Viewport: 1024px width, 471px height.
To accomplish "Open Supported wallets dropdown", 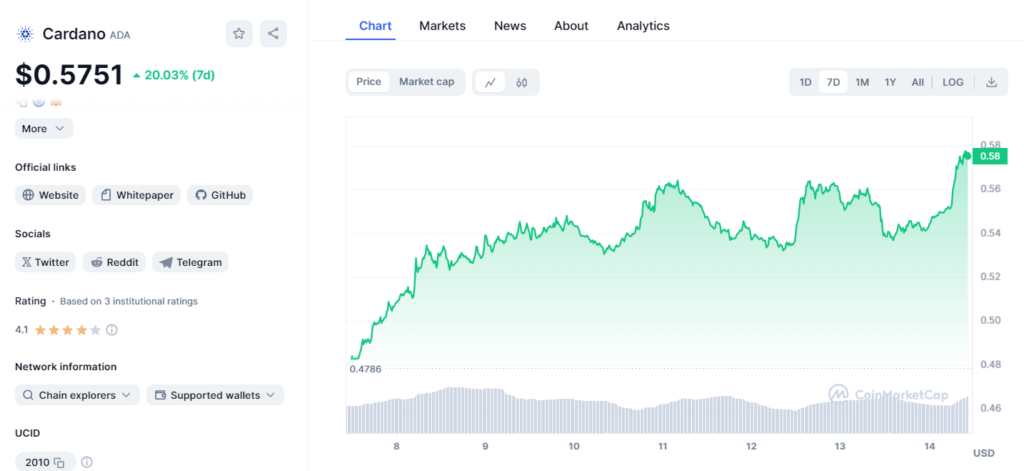I will point(215,395).
